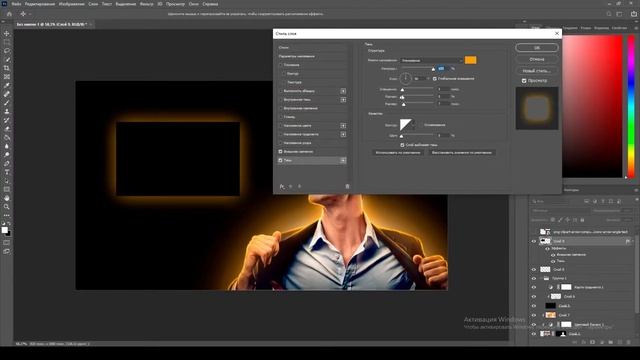Click plus icon beside Внутренняя тень
Viewport: 640px width, 360px height.
coord(343,100)
